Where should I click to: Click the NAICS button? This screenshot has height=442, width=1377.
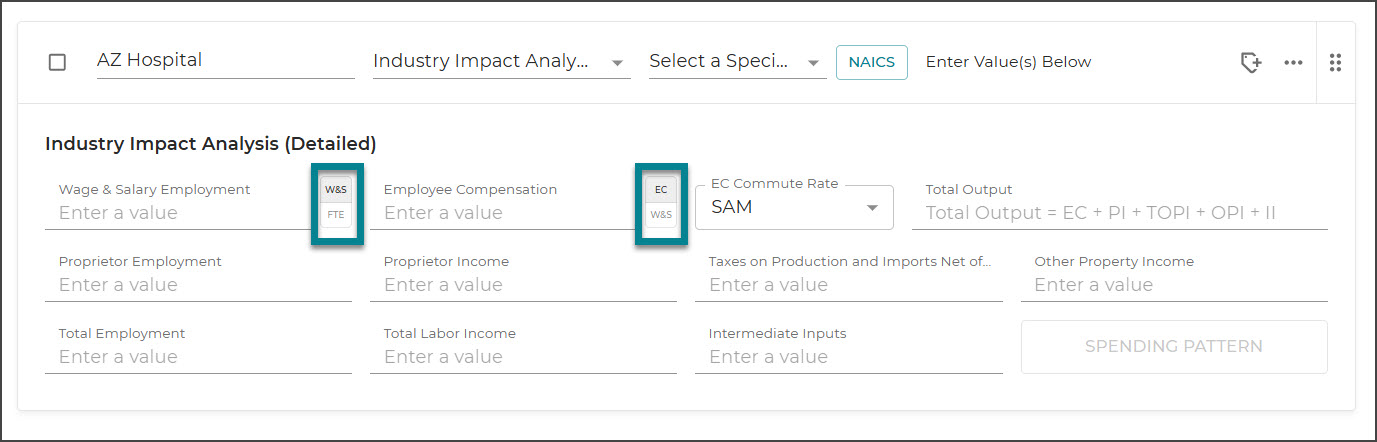[x=871, y=62]
